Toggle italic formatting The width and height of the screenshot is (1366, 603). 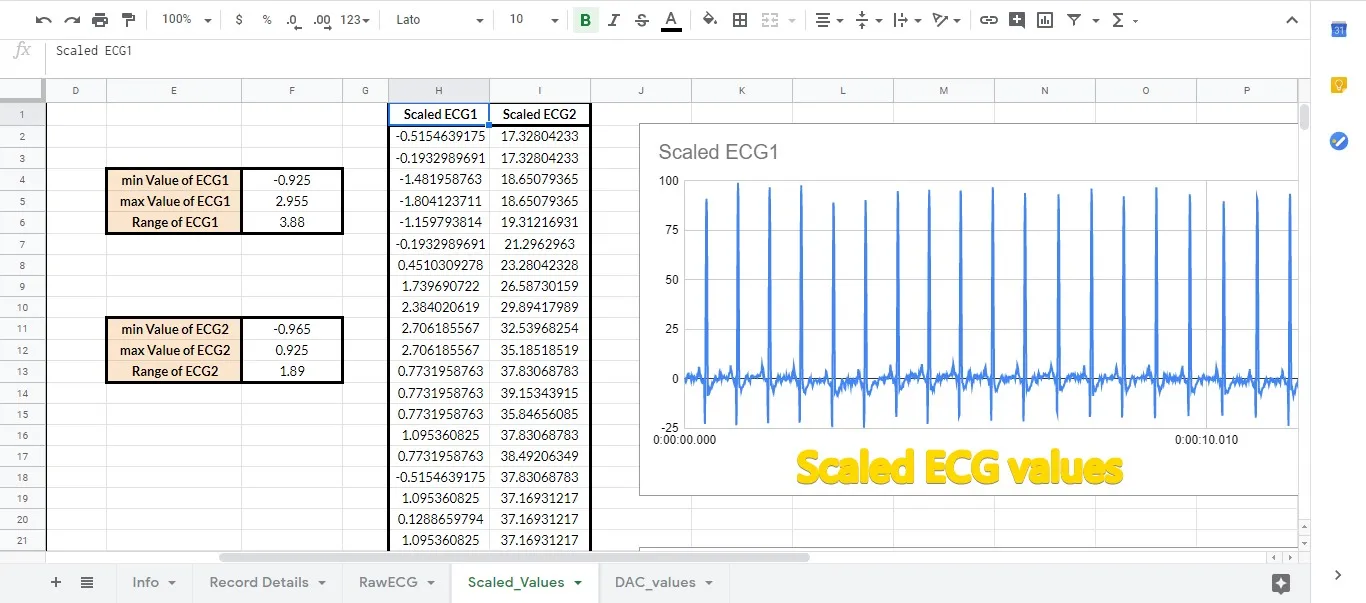614,20
